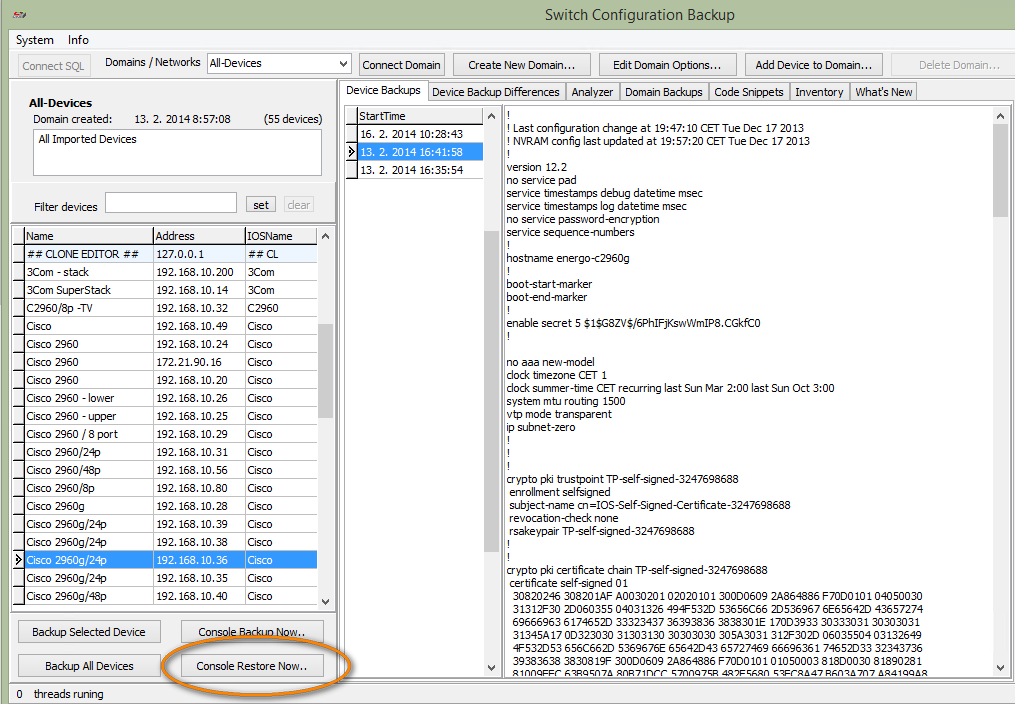This screenshot has height=704, width=1015.
Task: Open the Domain Backups tab
Action: [664, 92]
